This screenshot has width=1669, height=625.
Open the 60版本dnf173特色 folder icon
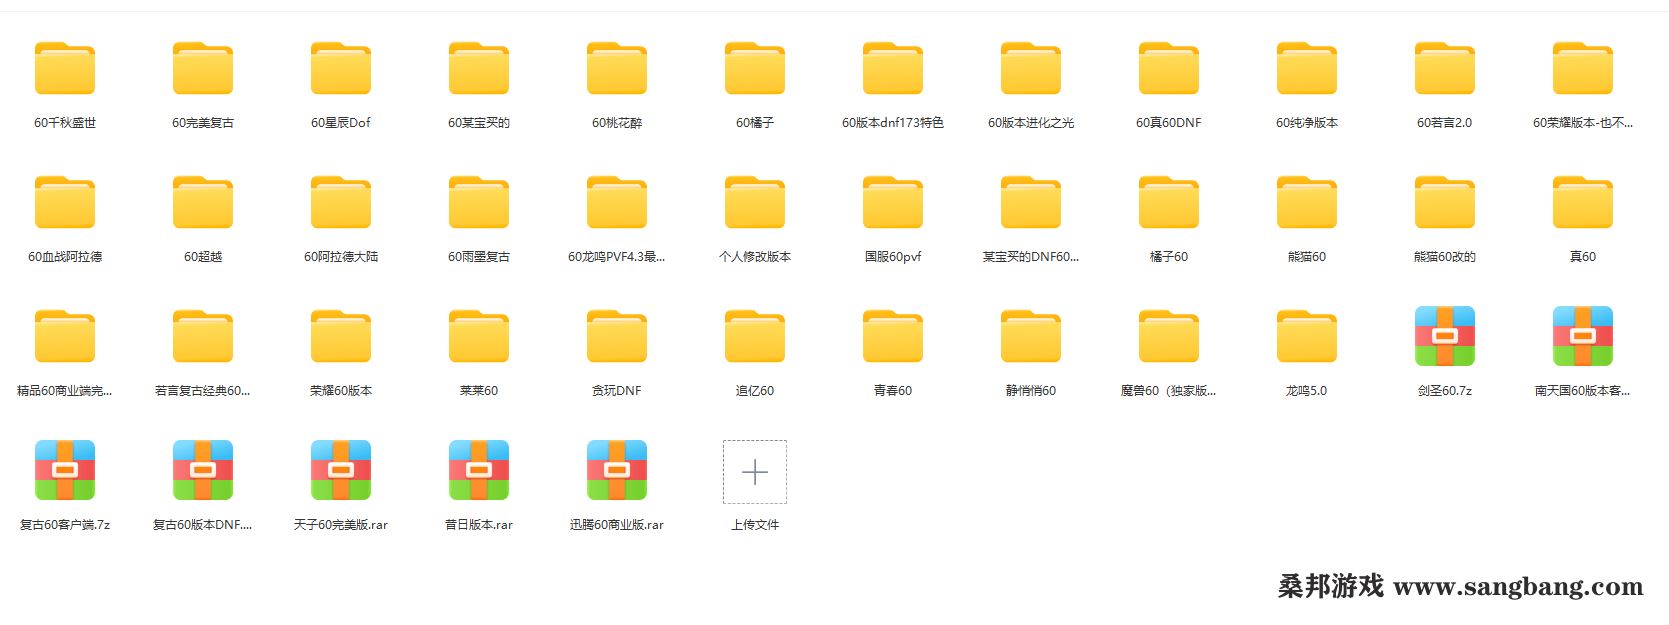click(x=893, y=68)
